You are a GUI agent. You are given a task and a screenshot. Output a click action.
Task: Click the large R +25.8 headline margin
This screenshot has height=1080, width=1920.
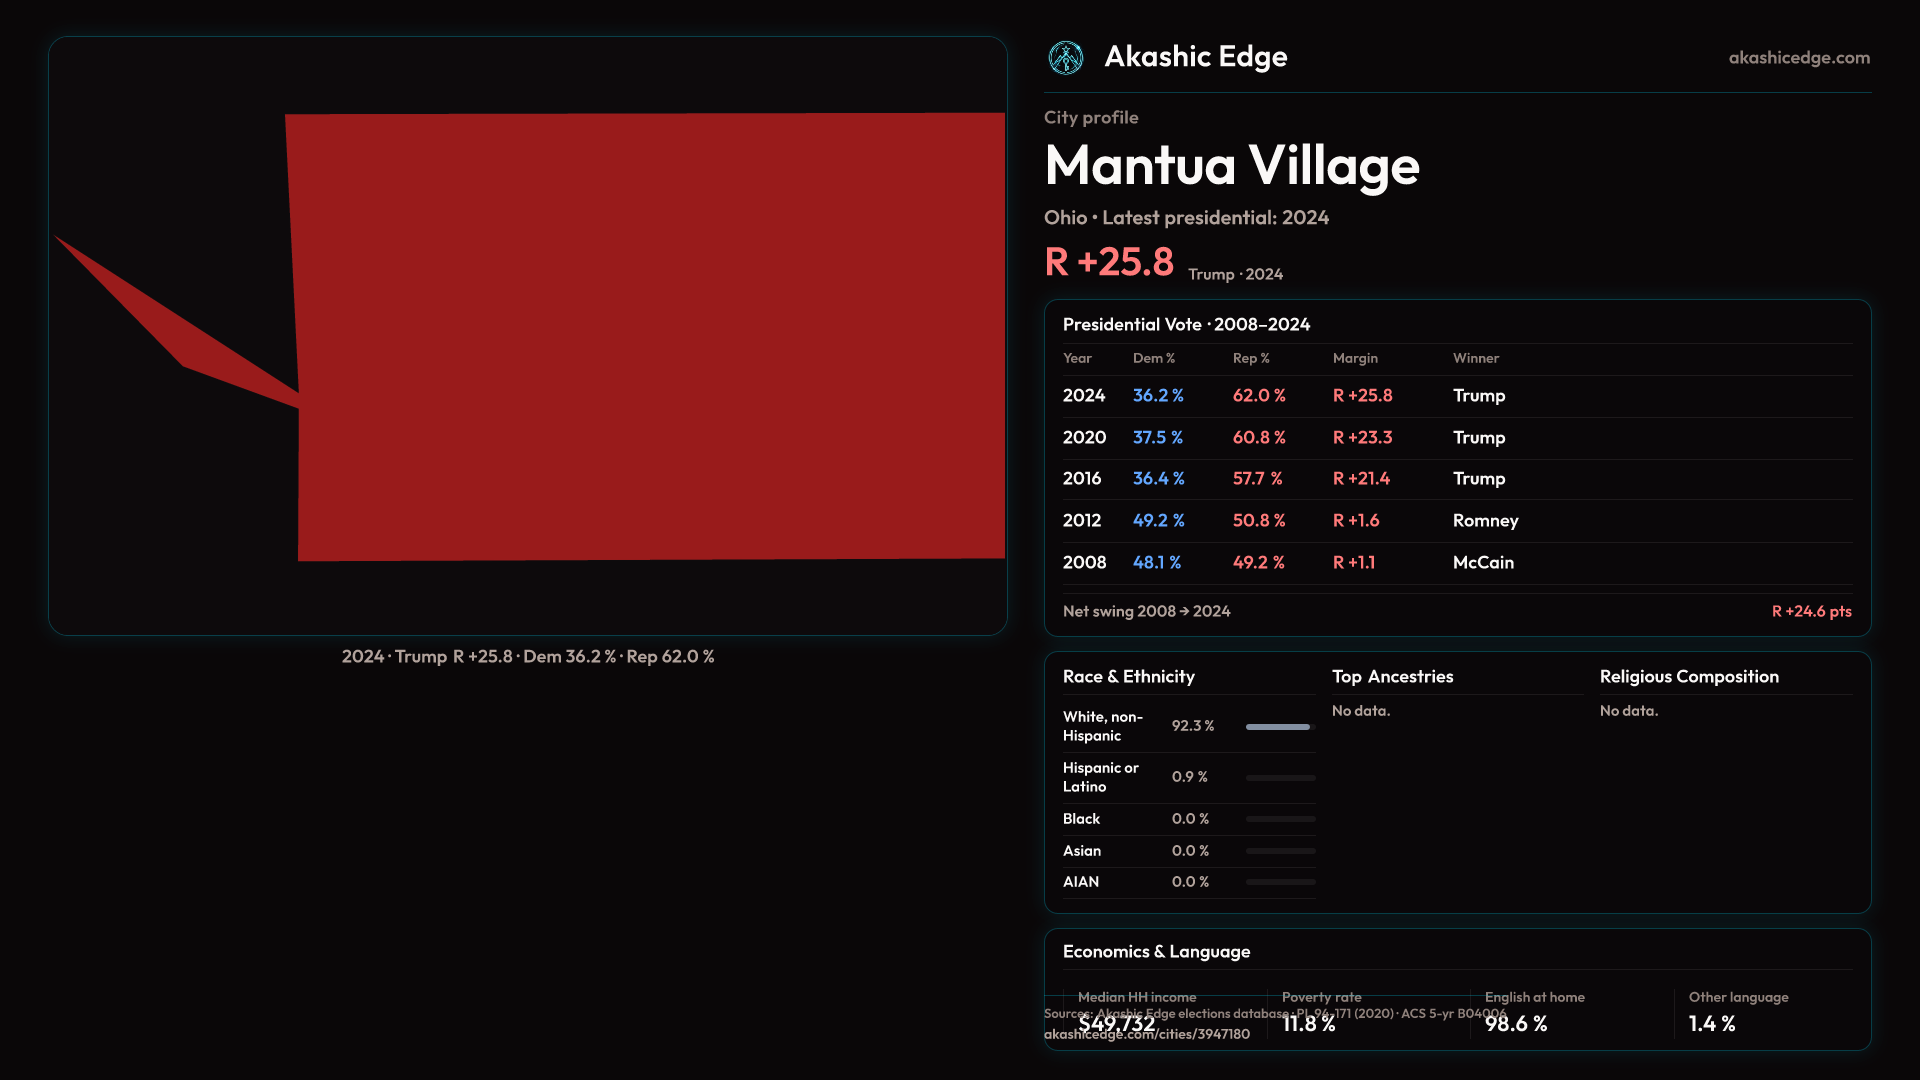tap(1109, 263)
